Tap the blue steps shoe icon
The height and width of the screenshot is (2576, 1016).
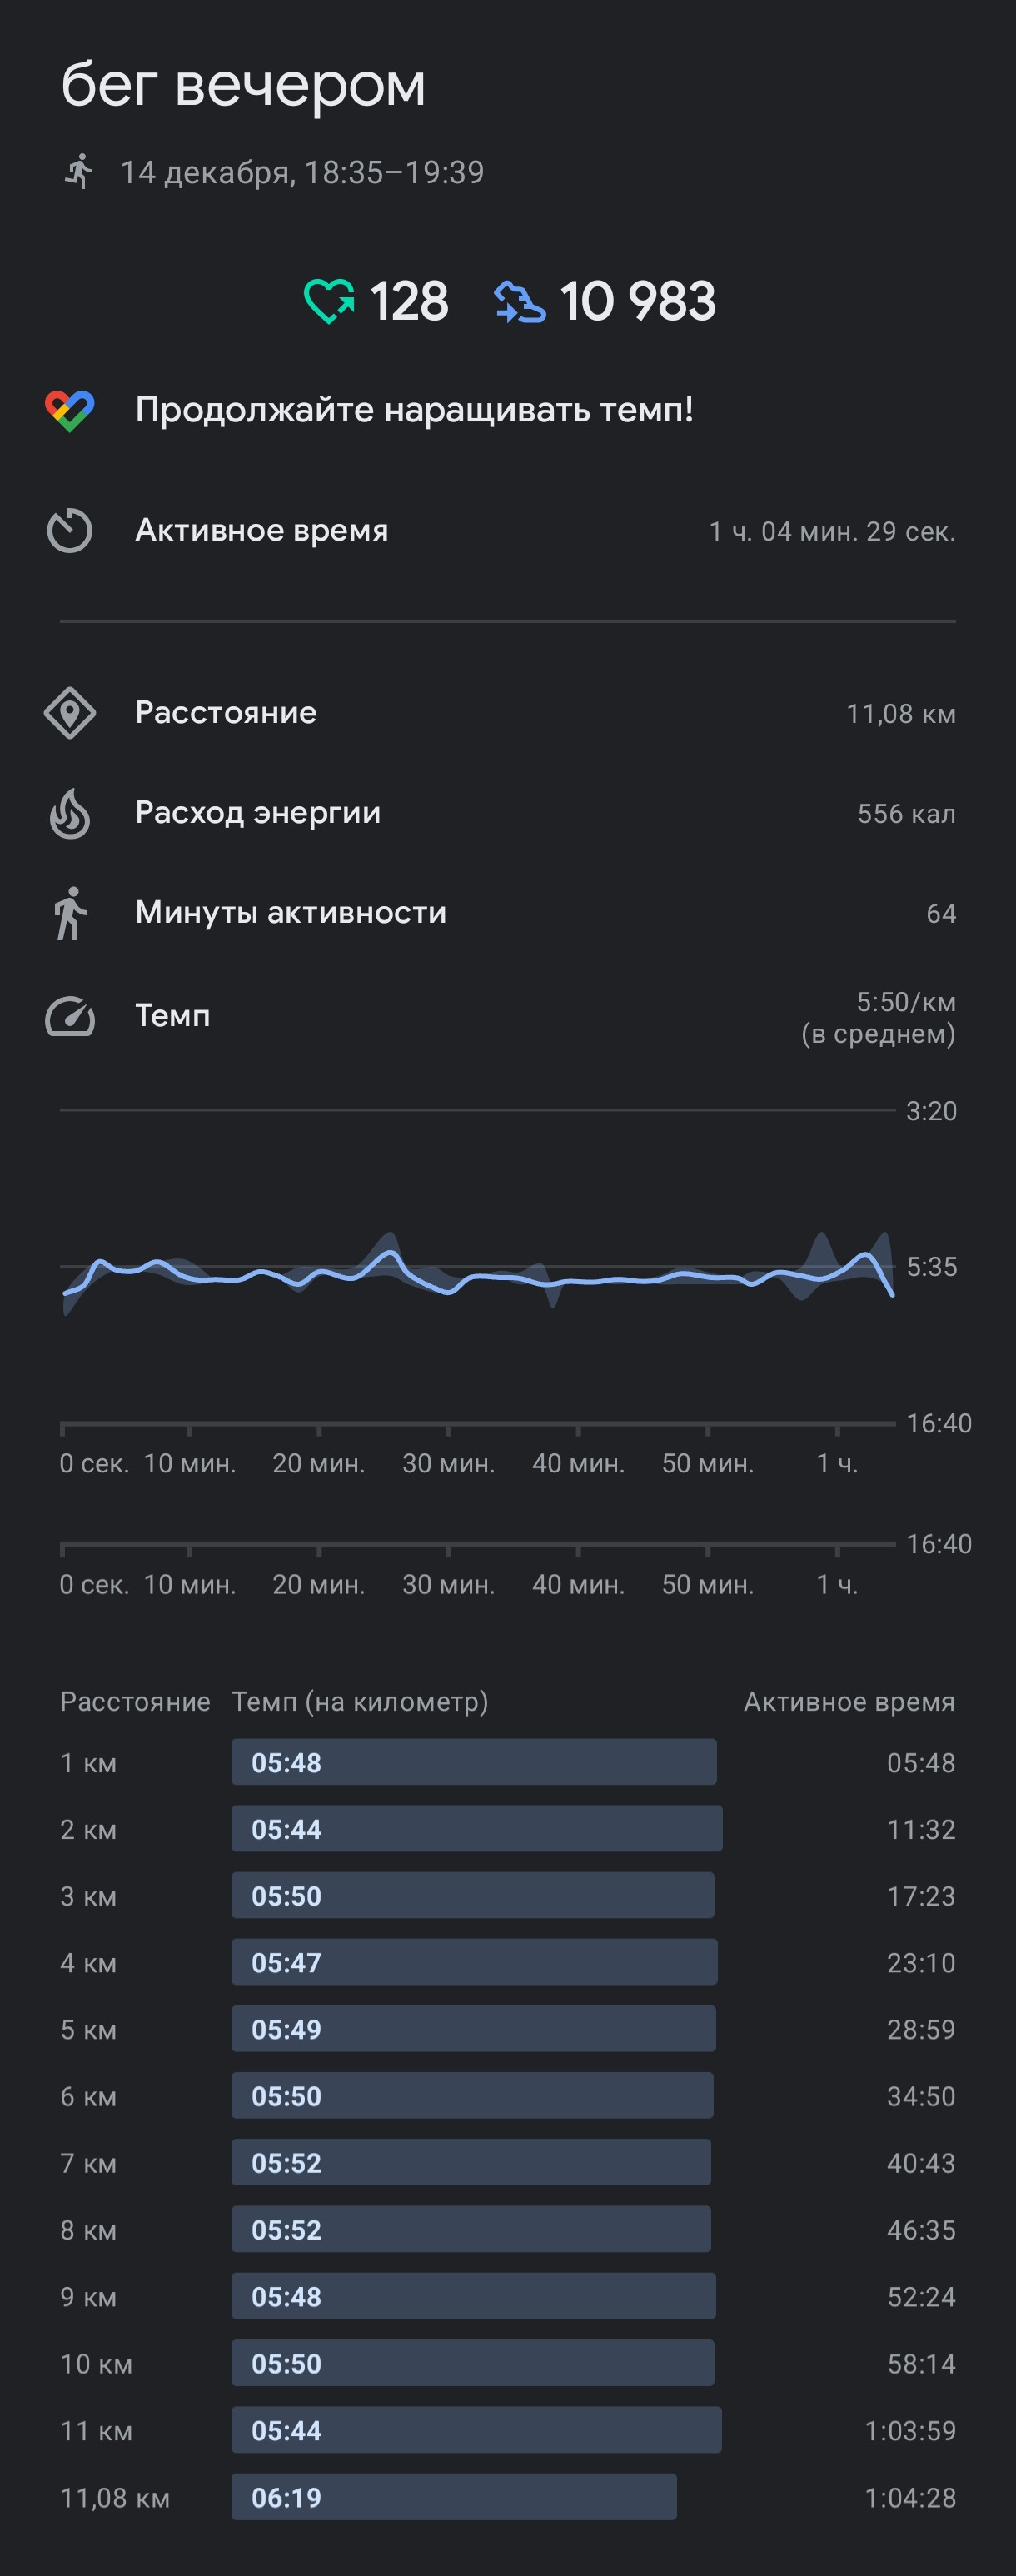click(x=519, y=302)
